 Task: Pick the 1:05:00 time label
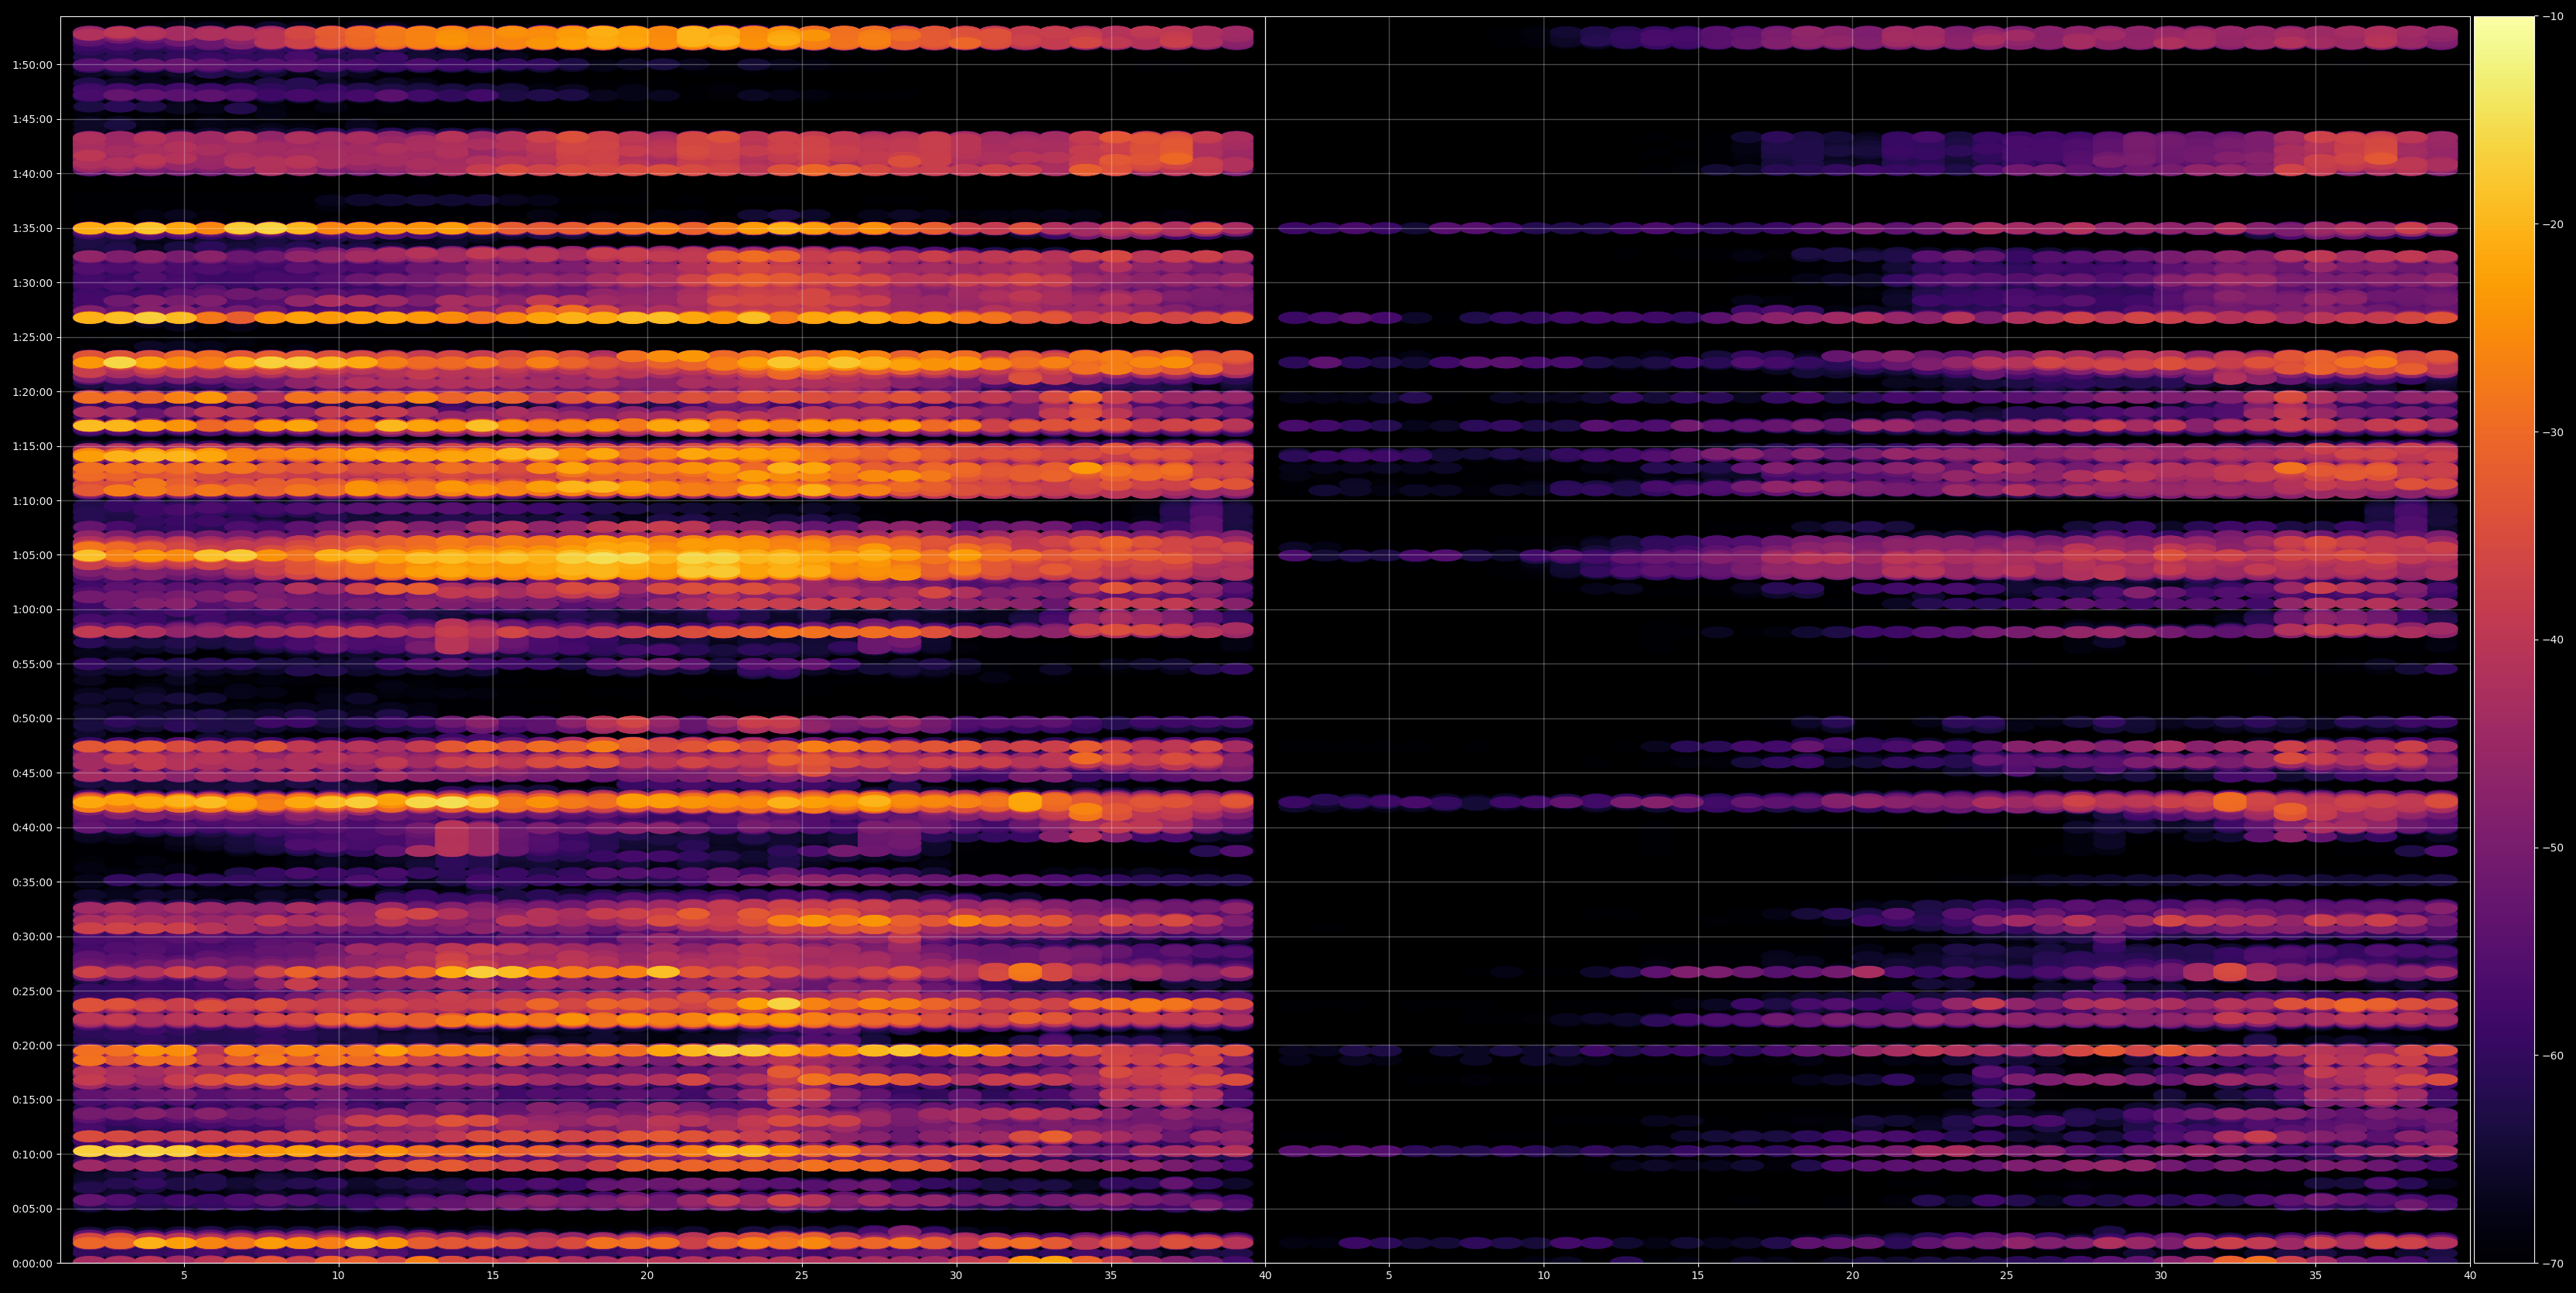[x=32, y=555]
